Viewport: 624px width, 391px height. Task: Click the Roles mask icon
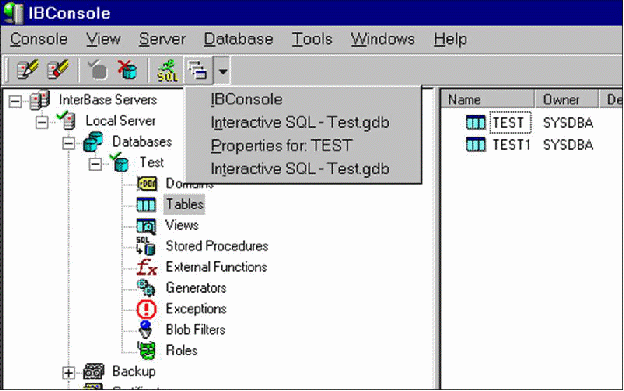(146, 350)
